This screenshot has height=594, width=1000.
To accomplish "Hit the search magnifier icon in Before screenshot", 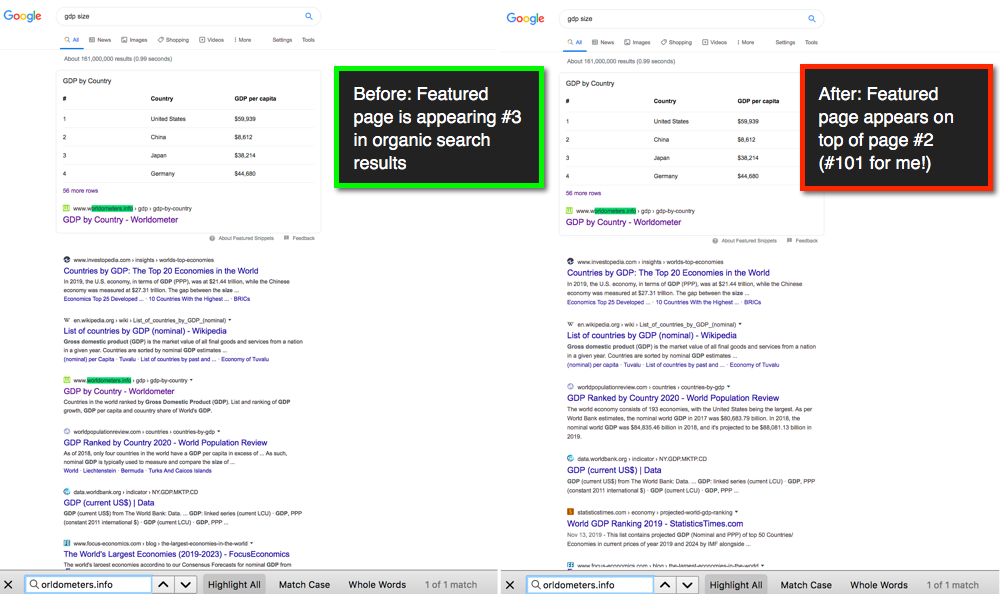I will [x=309, y=16].
